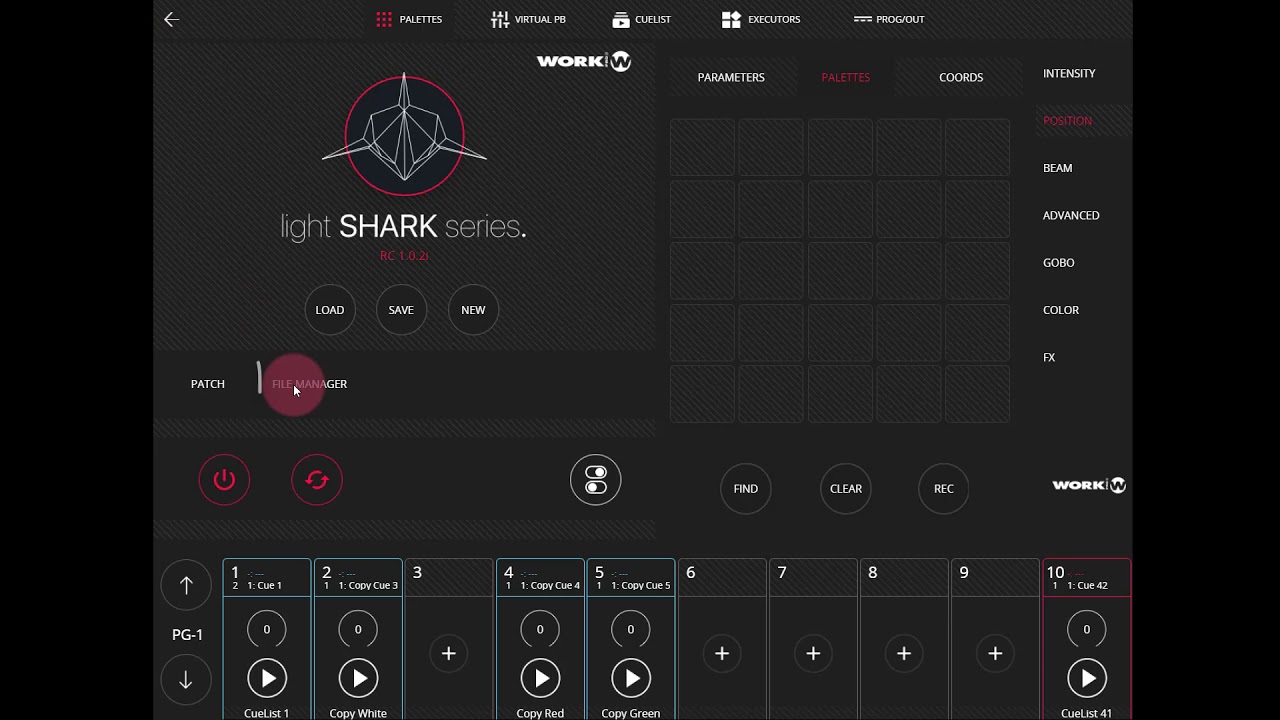
Task: Click the red power icon
Action: coord(224,480)
